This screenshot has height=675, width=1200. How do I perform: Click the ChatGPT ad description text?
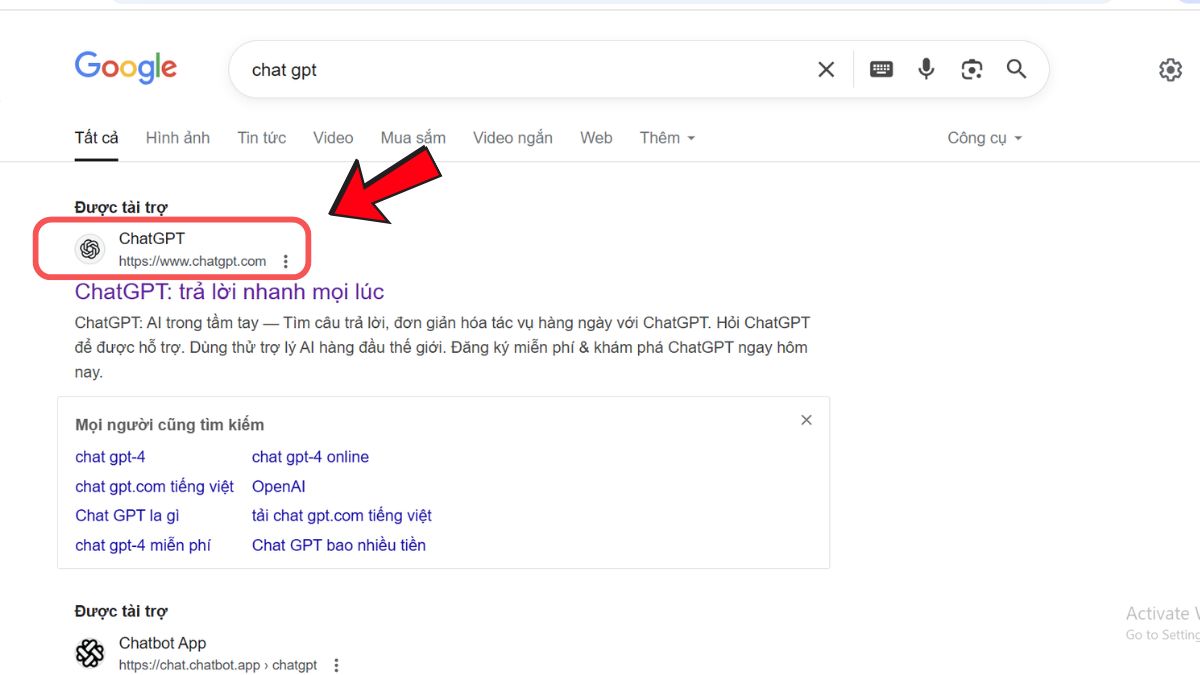point(442,348)
